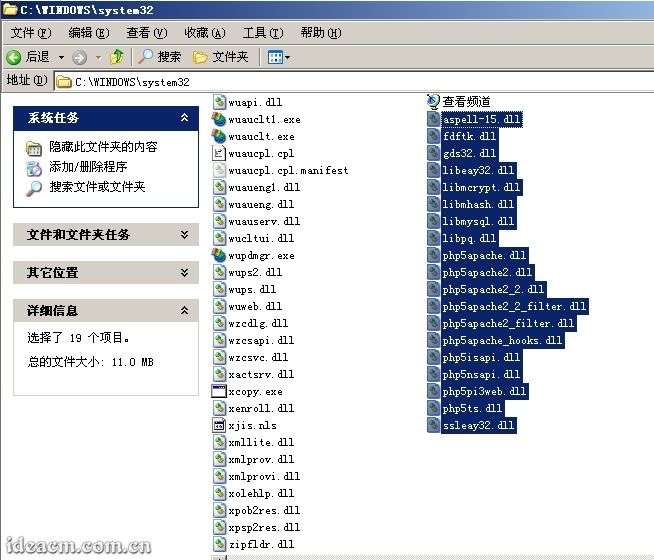Select the 查看频道 shortcut icon
The height and width of the screenshot is (560, 654).
click(x=433, y=101)
